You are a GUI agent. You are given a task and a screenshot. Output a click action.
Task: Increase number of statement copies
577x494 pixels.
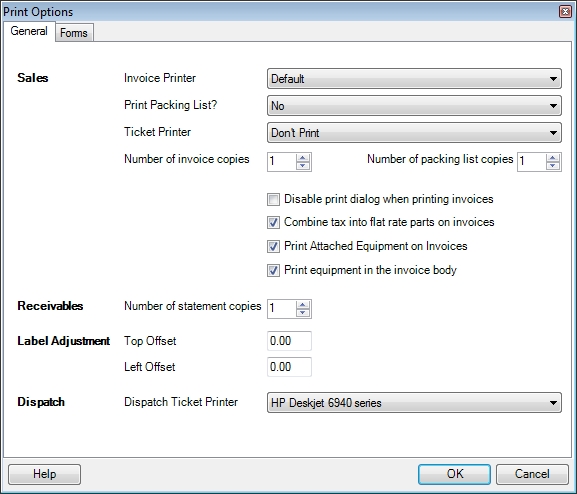coord(303,305)
